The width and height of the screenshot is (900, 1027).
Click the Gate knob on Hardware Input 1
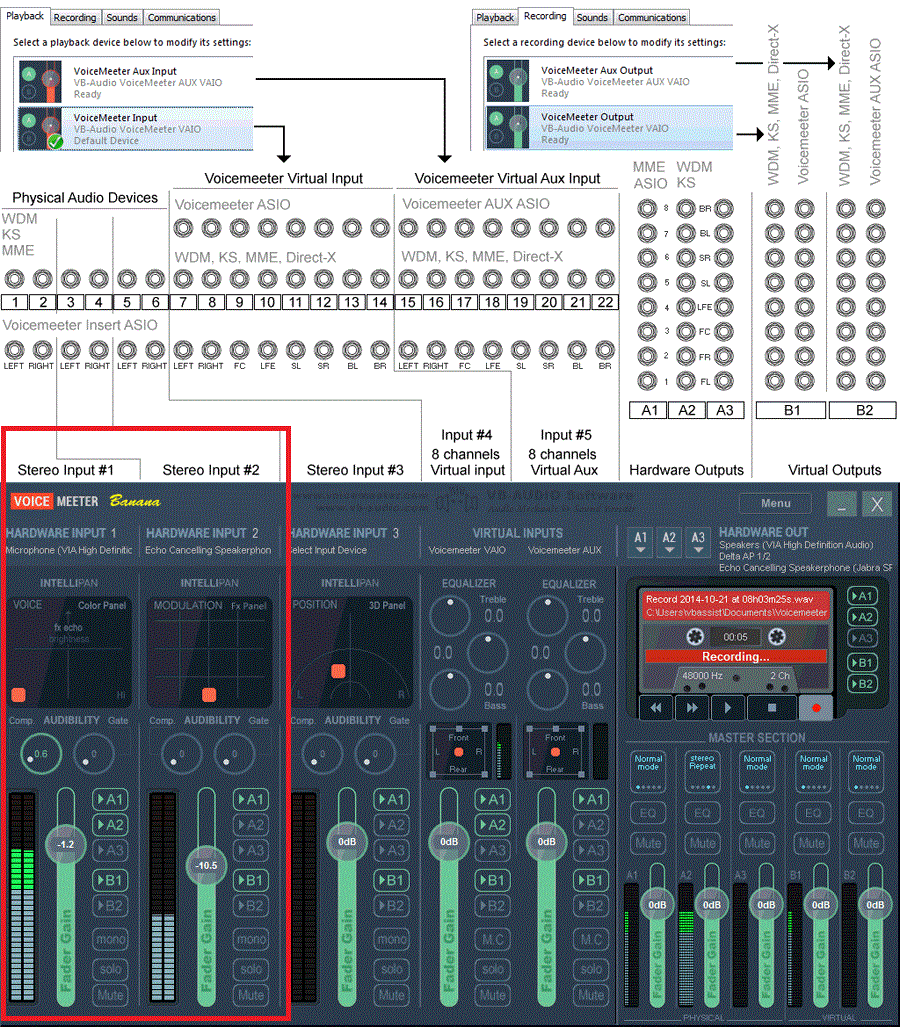coord(94,754)
